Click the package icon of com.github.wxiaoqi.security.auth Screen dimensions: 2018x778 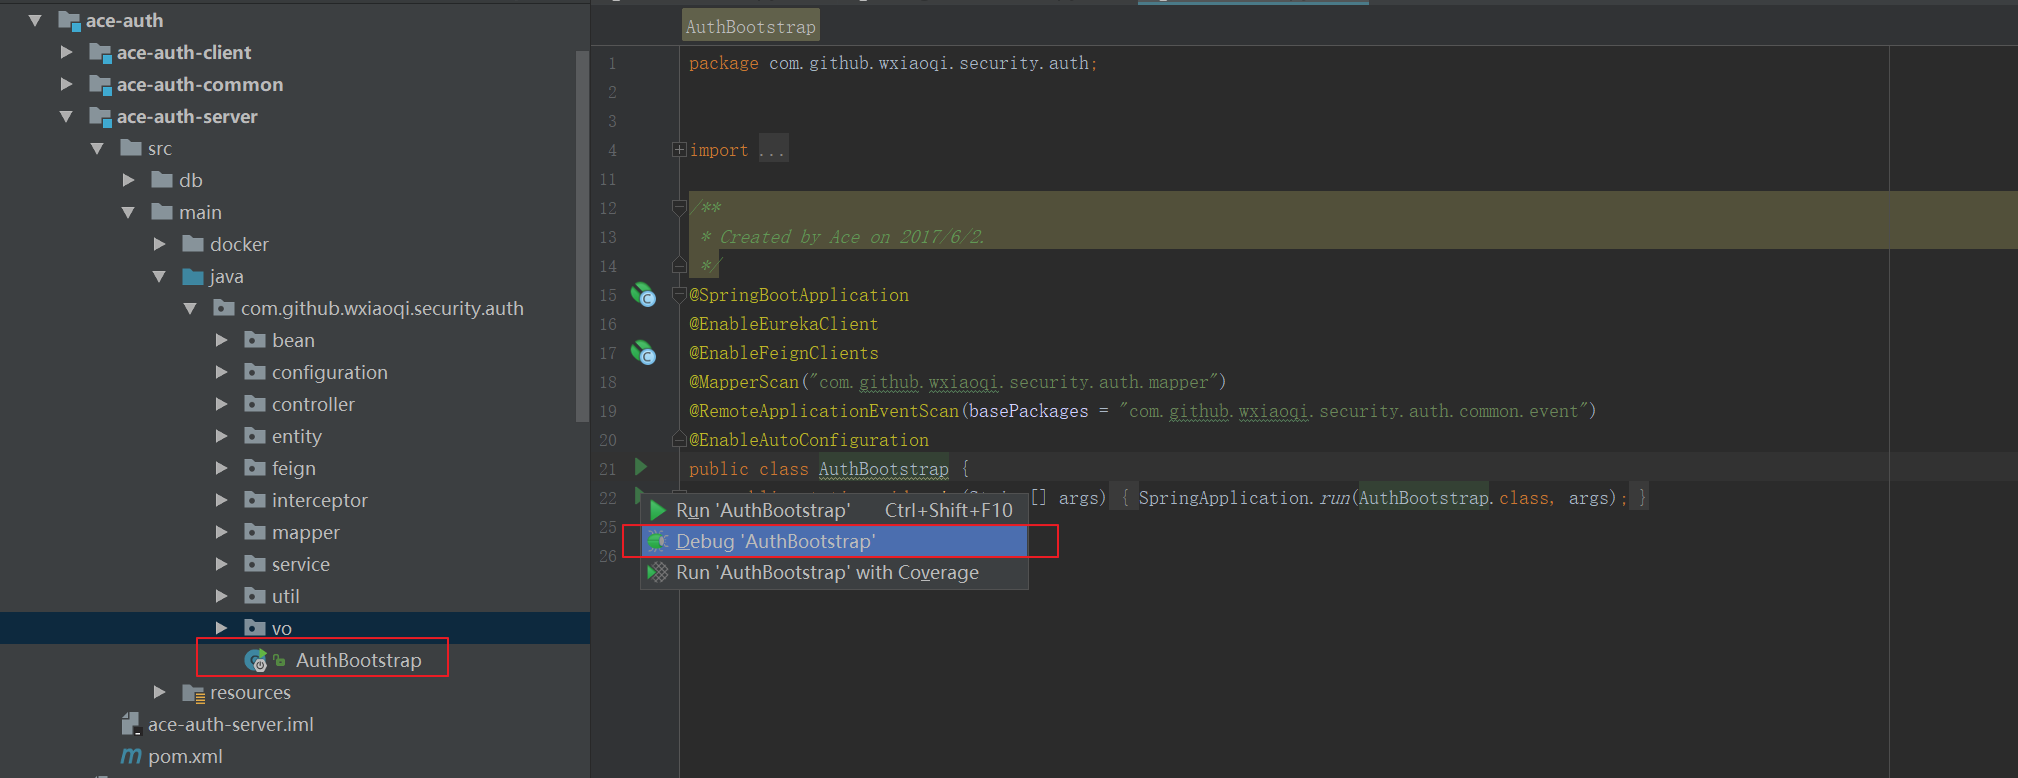point(223,308)
